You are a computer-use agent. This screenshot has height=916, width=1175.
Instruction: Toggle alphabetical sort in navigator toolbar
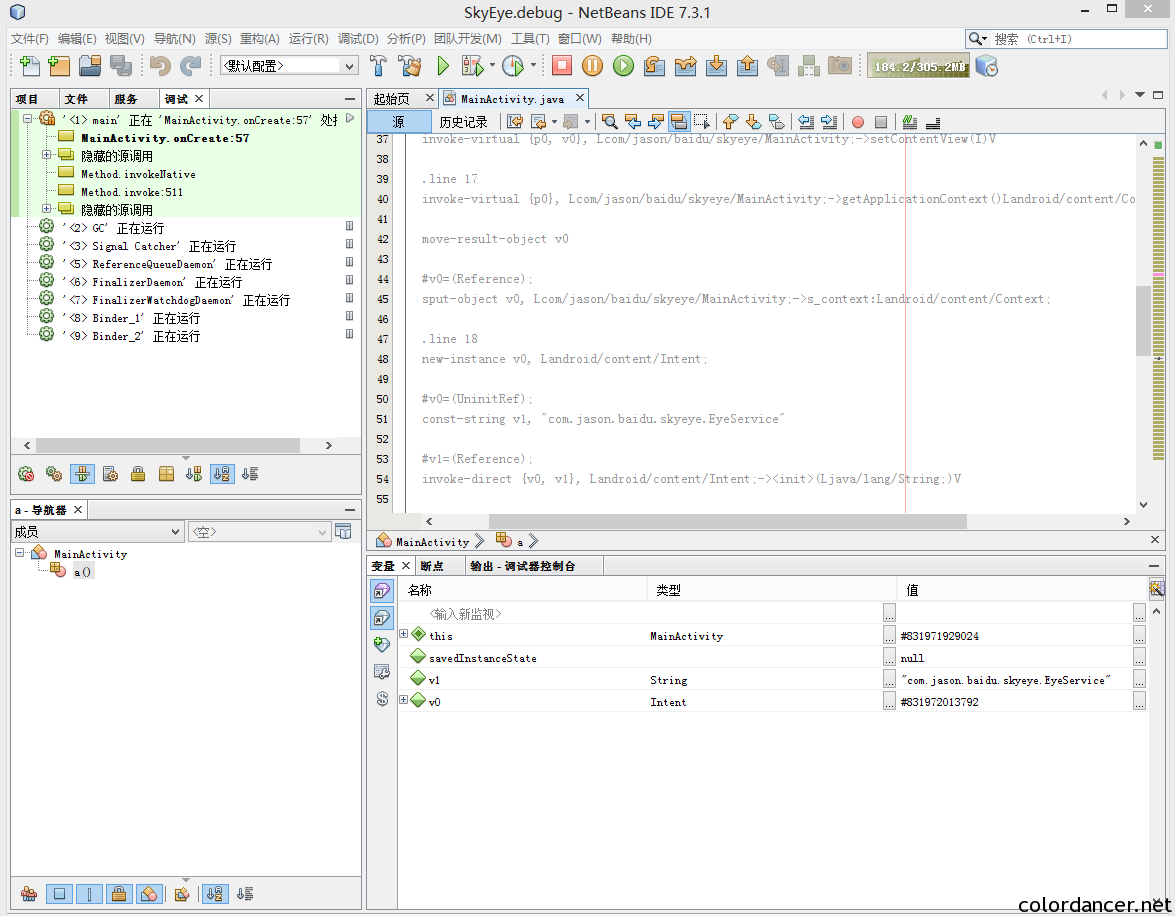pos(215,894)
